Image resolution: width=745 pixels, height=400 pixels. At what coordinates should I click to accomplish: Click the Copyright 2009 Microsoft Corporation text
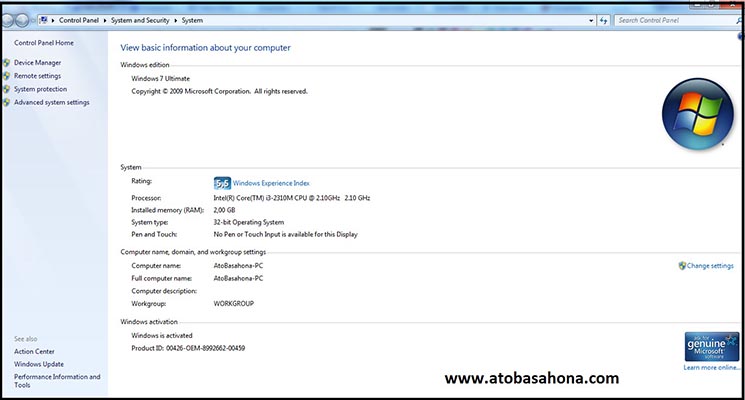(x=220, y=92)
